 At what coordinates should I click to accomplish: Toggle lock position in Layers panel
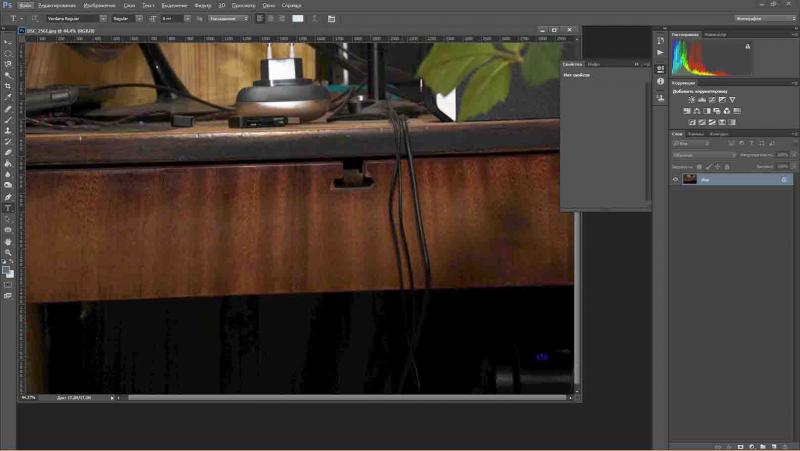pos(717,167)
